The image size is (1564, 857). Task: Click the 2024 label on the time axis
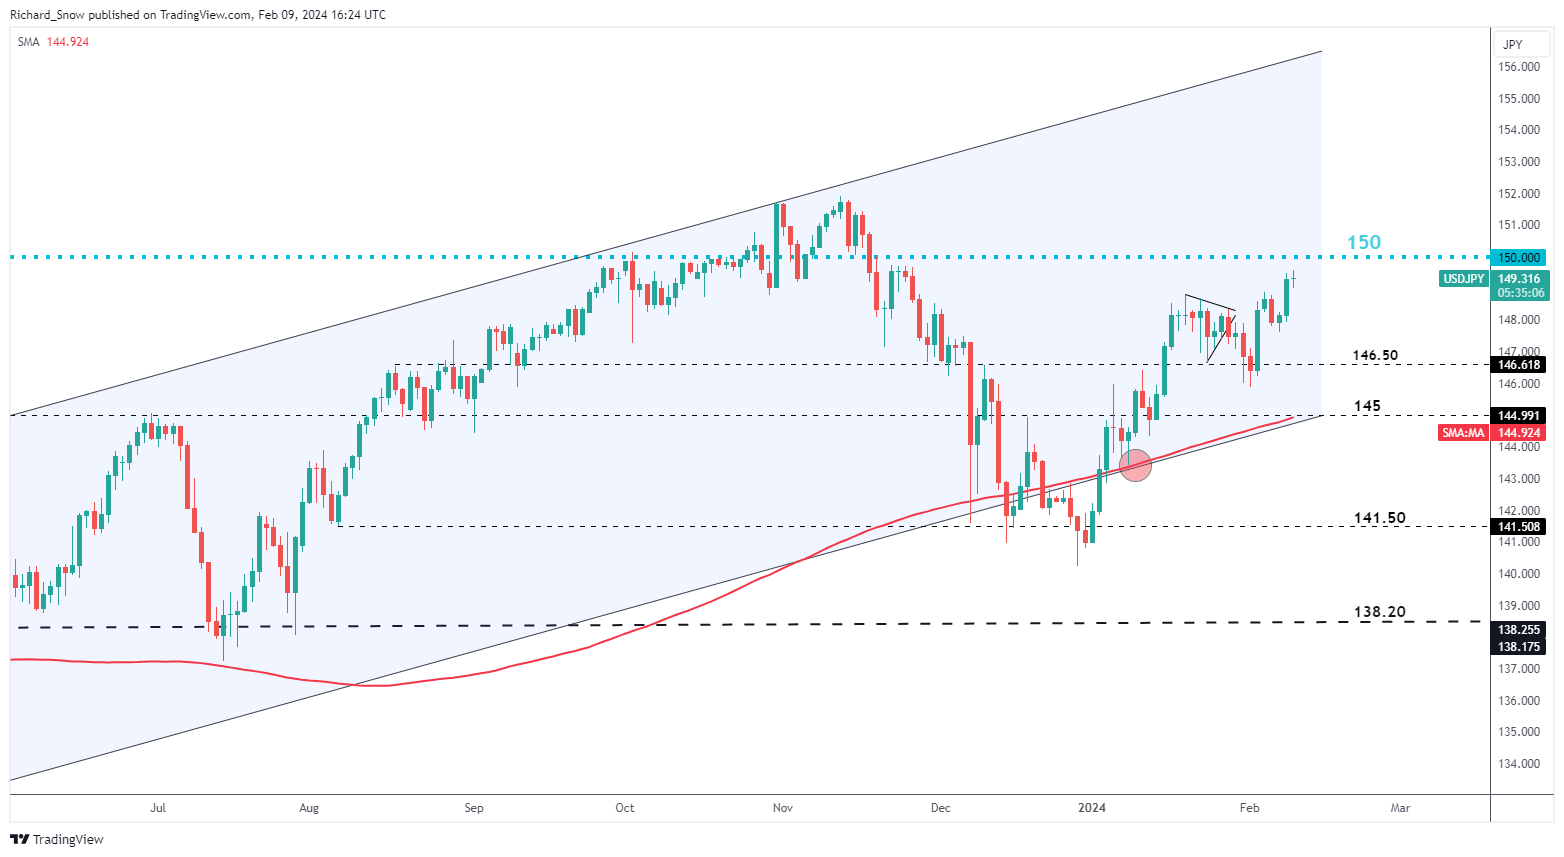pos(1092,808)
